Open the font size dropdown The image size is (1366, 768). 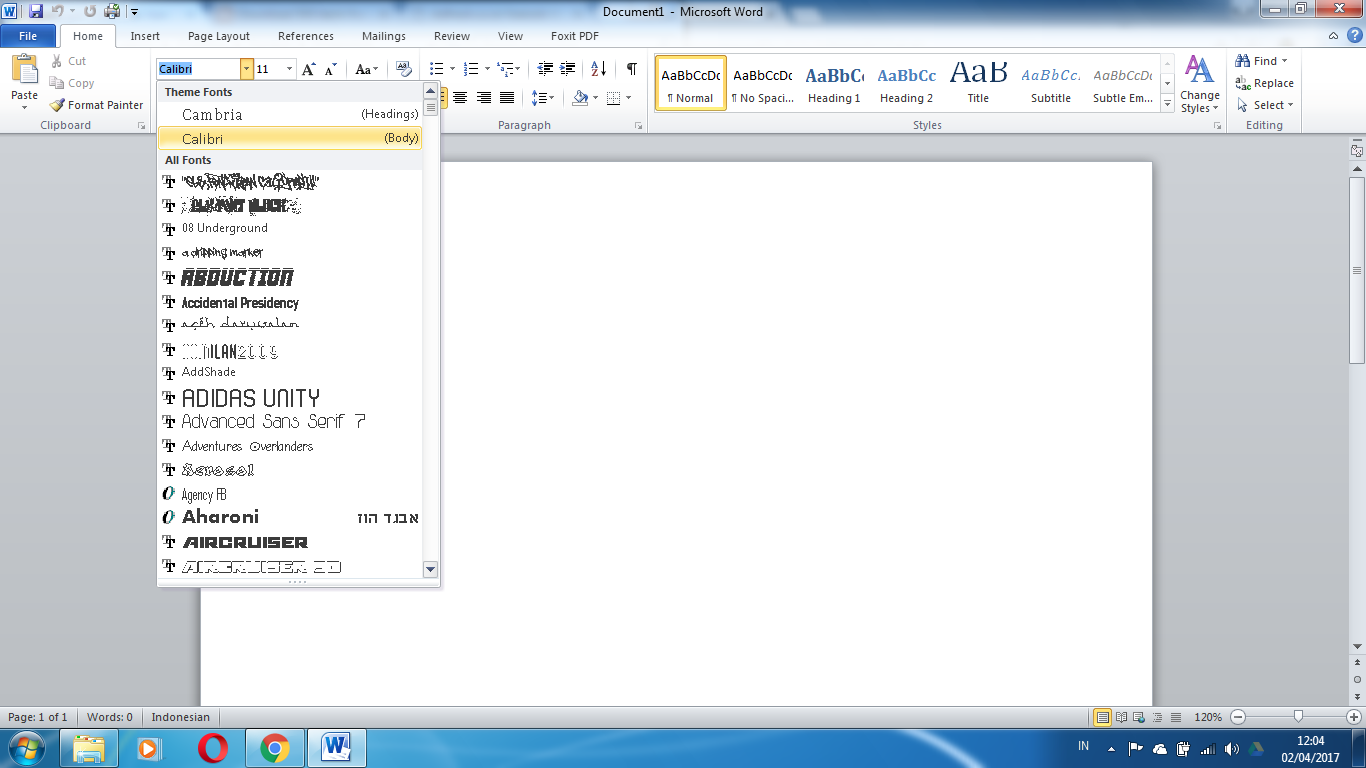coord(290,69)
